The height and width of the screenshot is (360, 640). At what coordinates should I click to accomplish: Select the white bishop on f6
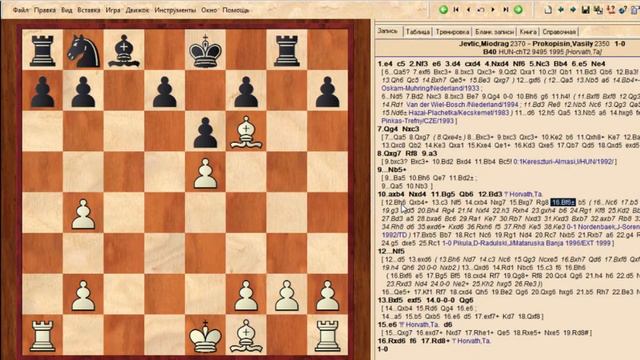pos(246,132)
